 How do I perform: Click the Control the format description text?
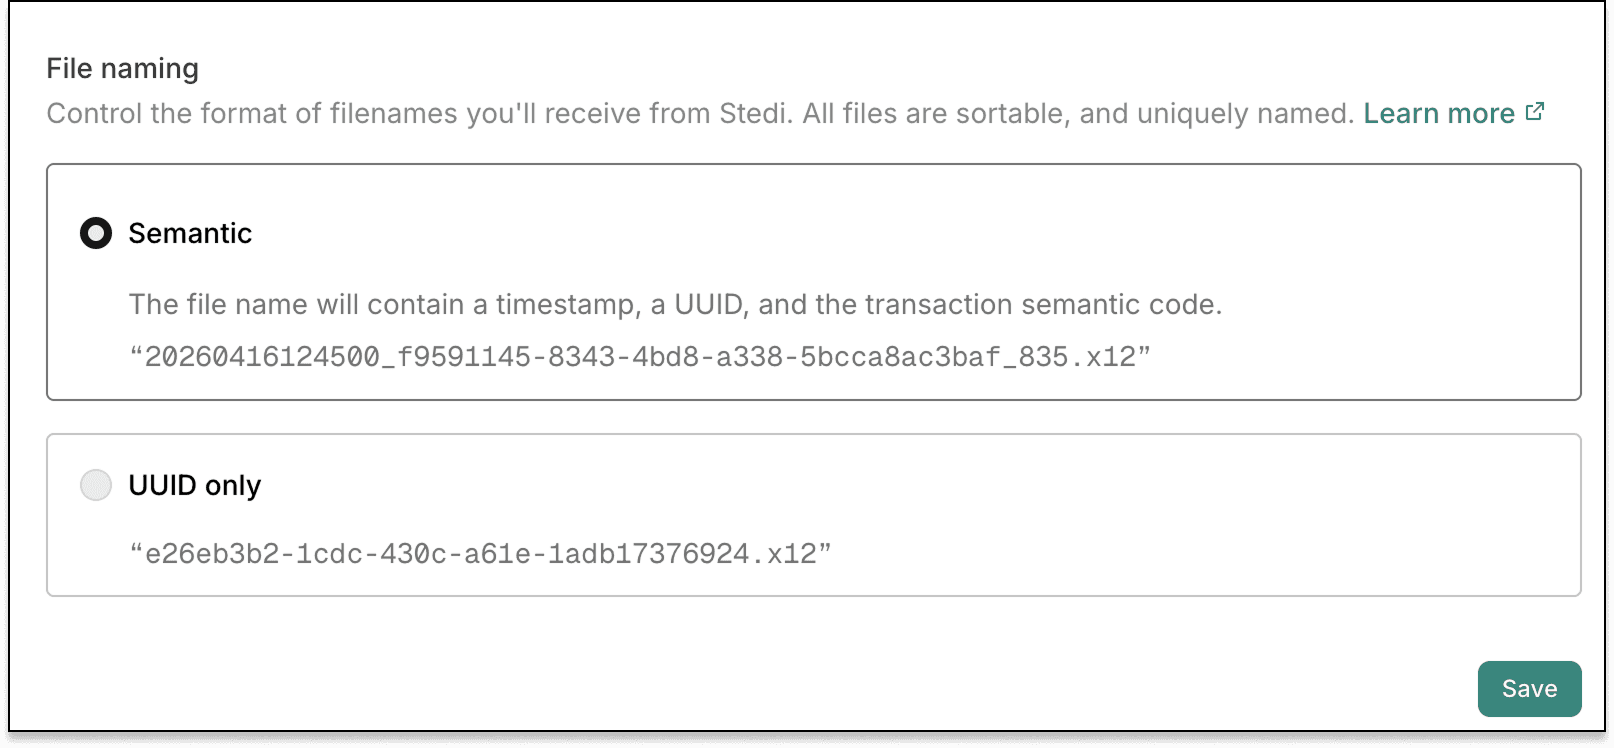[x=700, y=113]
